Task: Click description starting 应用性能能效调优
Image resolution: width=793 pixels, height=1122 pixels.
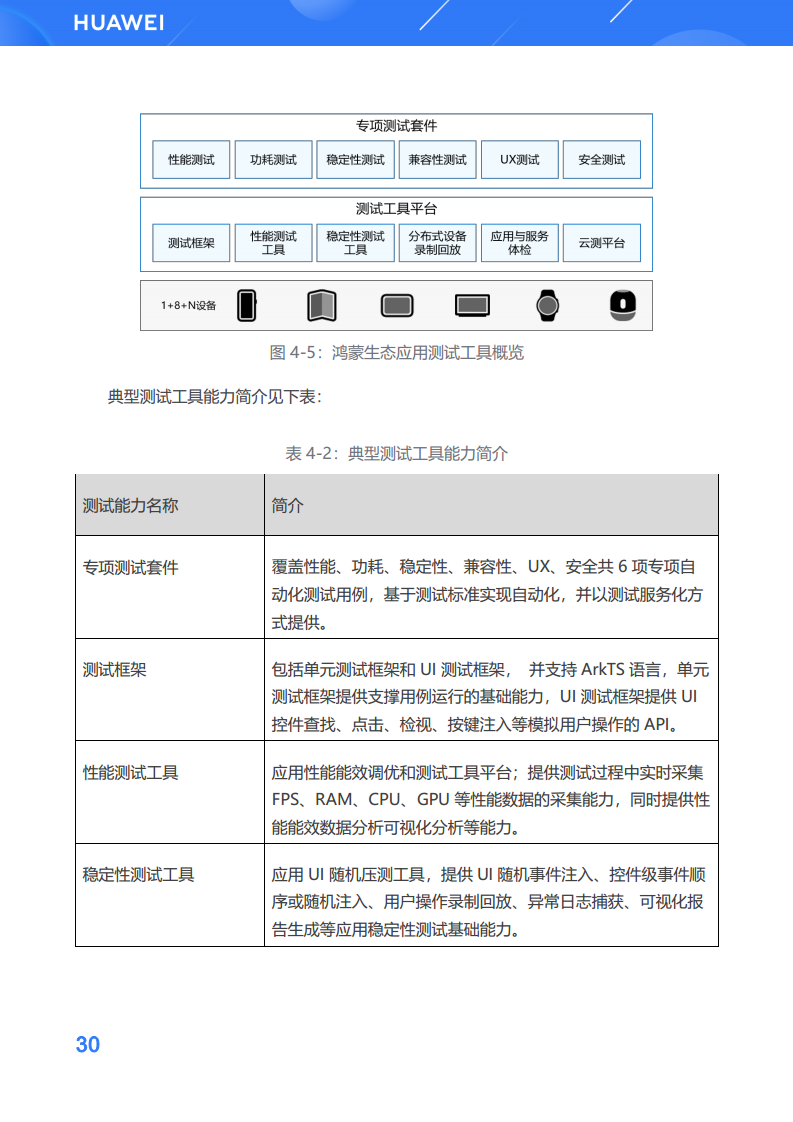Action: pos(490,800)
